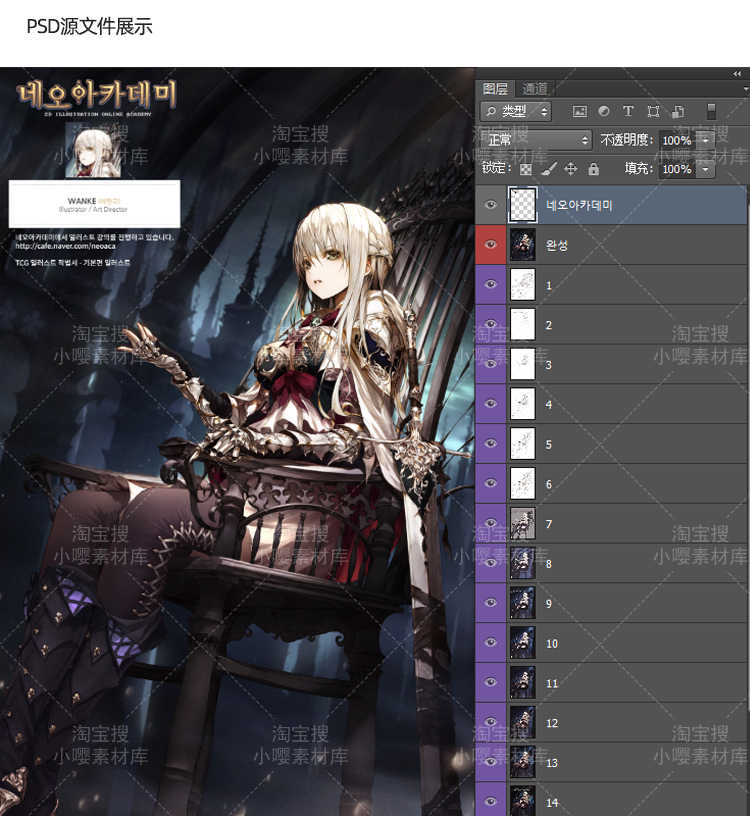Hide the 네오아카데미 layer
The image size is (750, 816).
(x=490, y=205)
